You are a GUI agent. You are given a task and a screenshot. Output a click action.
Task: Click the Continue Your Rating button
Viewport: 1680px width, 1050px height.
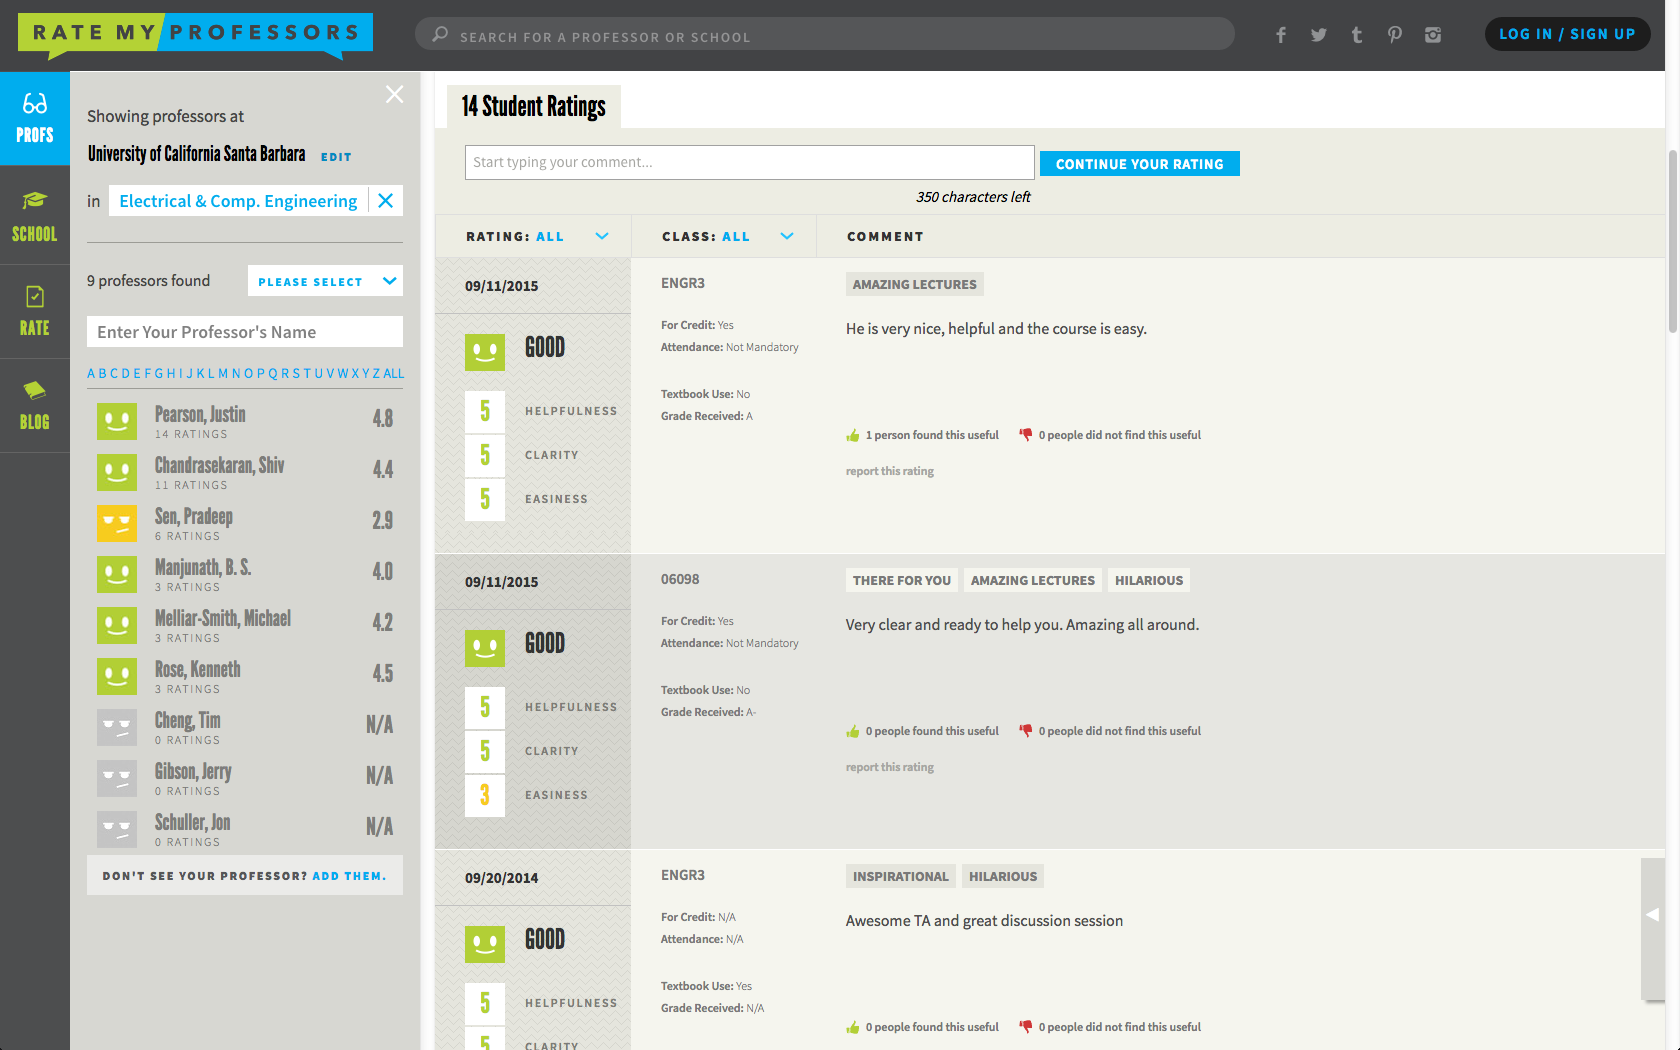point(1139,164)
